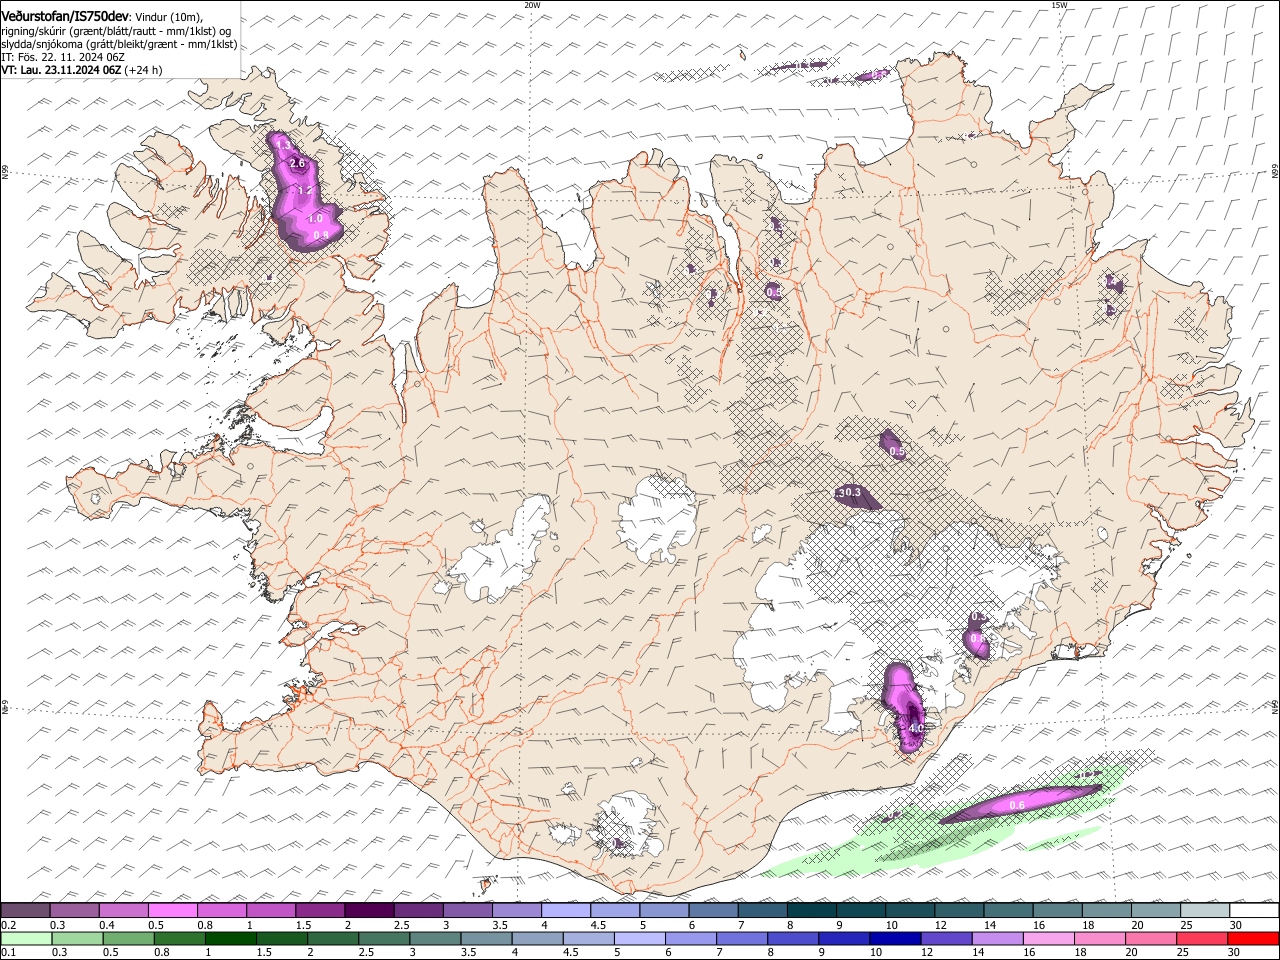
Task: Click the 4.0 value on the southeast glacier
Action: (x=916, y=728)
